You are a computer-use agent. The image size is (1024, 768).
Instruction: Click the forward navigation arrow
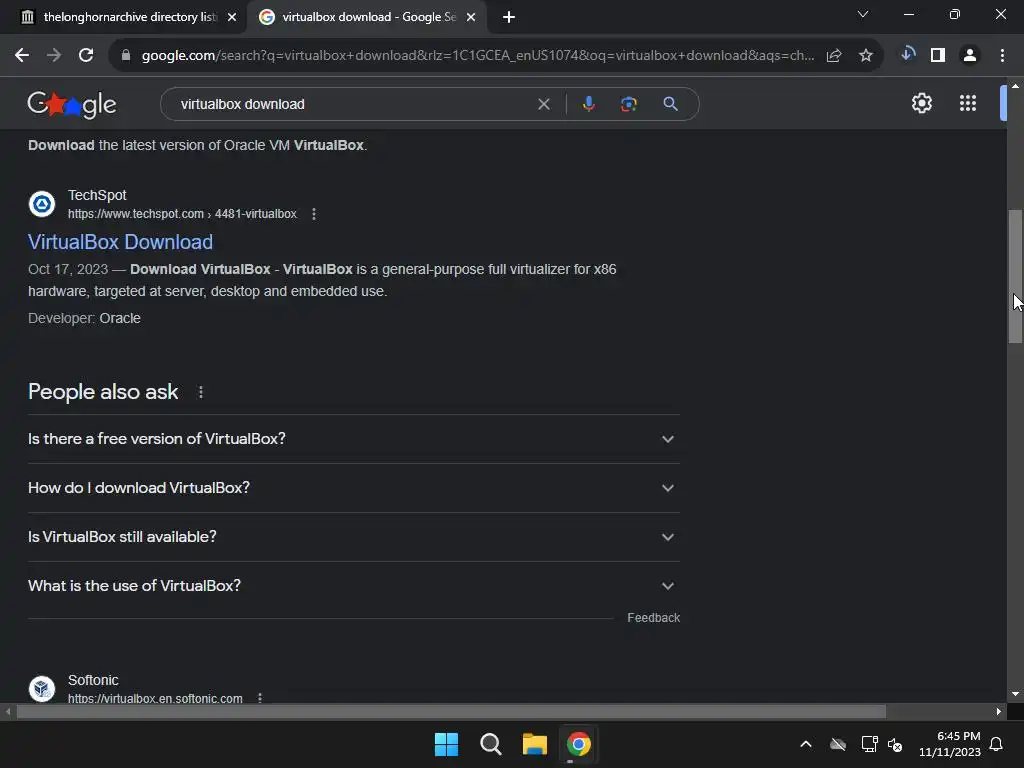(x=54, y=56)
